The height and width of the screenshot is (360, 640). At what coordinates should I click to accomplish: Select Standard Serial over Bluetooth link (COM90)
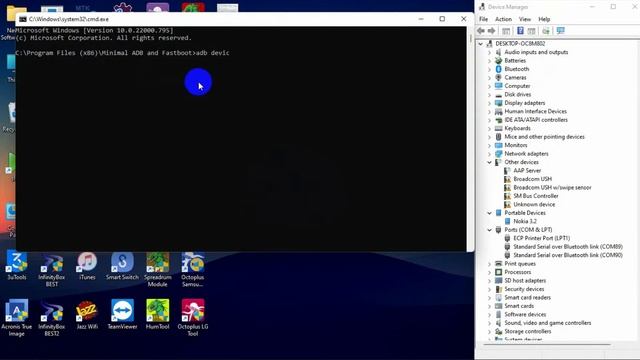tap(568, 255)
